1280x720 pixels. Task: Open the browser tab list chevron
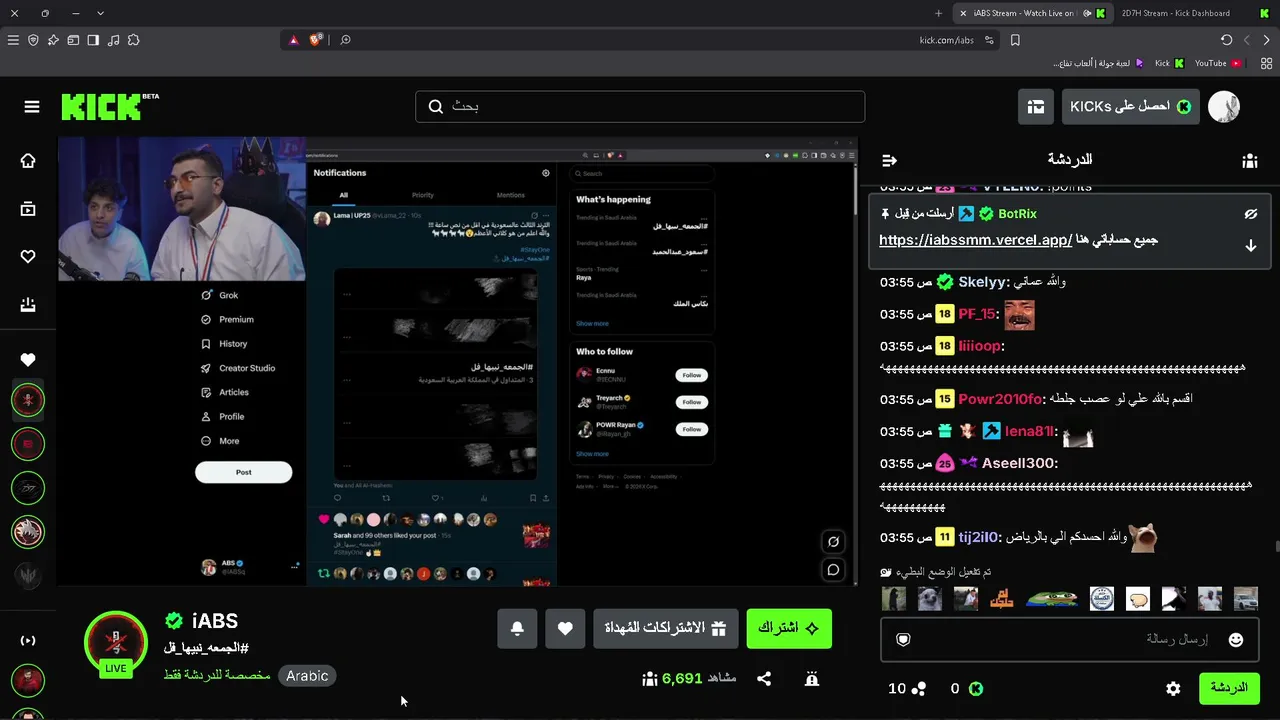(x=100, y=13)
